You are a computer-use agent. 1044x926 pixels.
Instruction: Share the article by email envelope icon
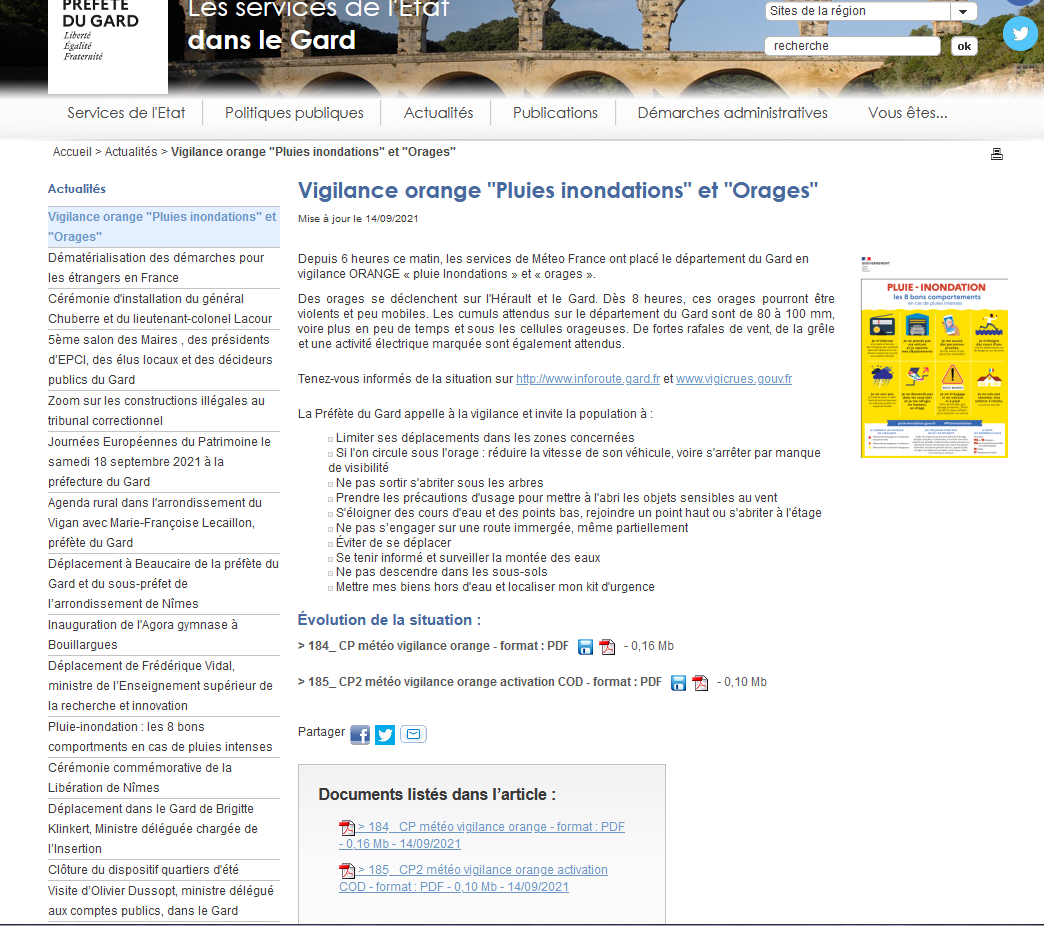coord(413,734)
